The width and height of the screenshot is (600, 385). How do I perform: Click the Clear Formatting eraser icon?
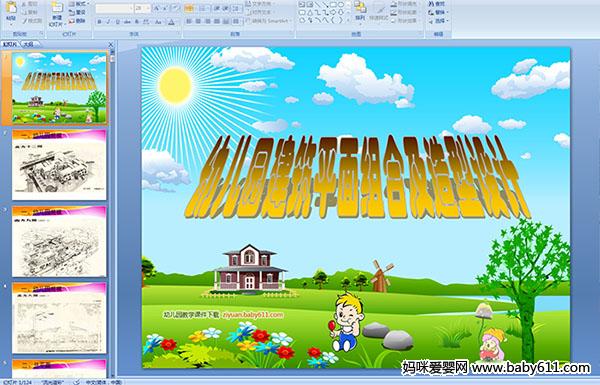tap(175, 8)
